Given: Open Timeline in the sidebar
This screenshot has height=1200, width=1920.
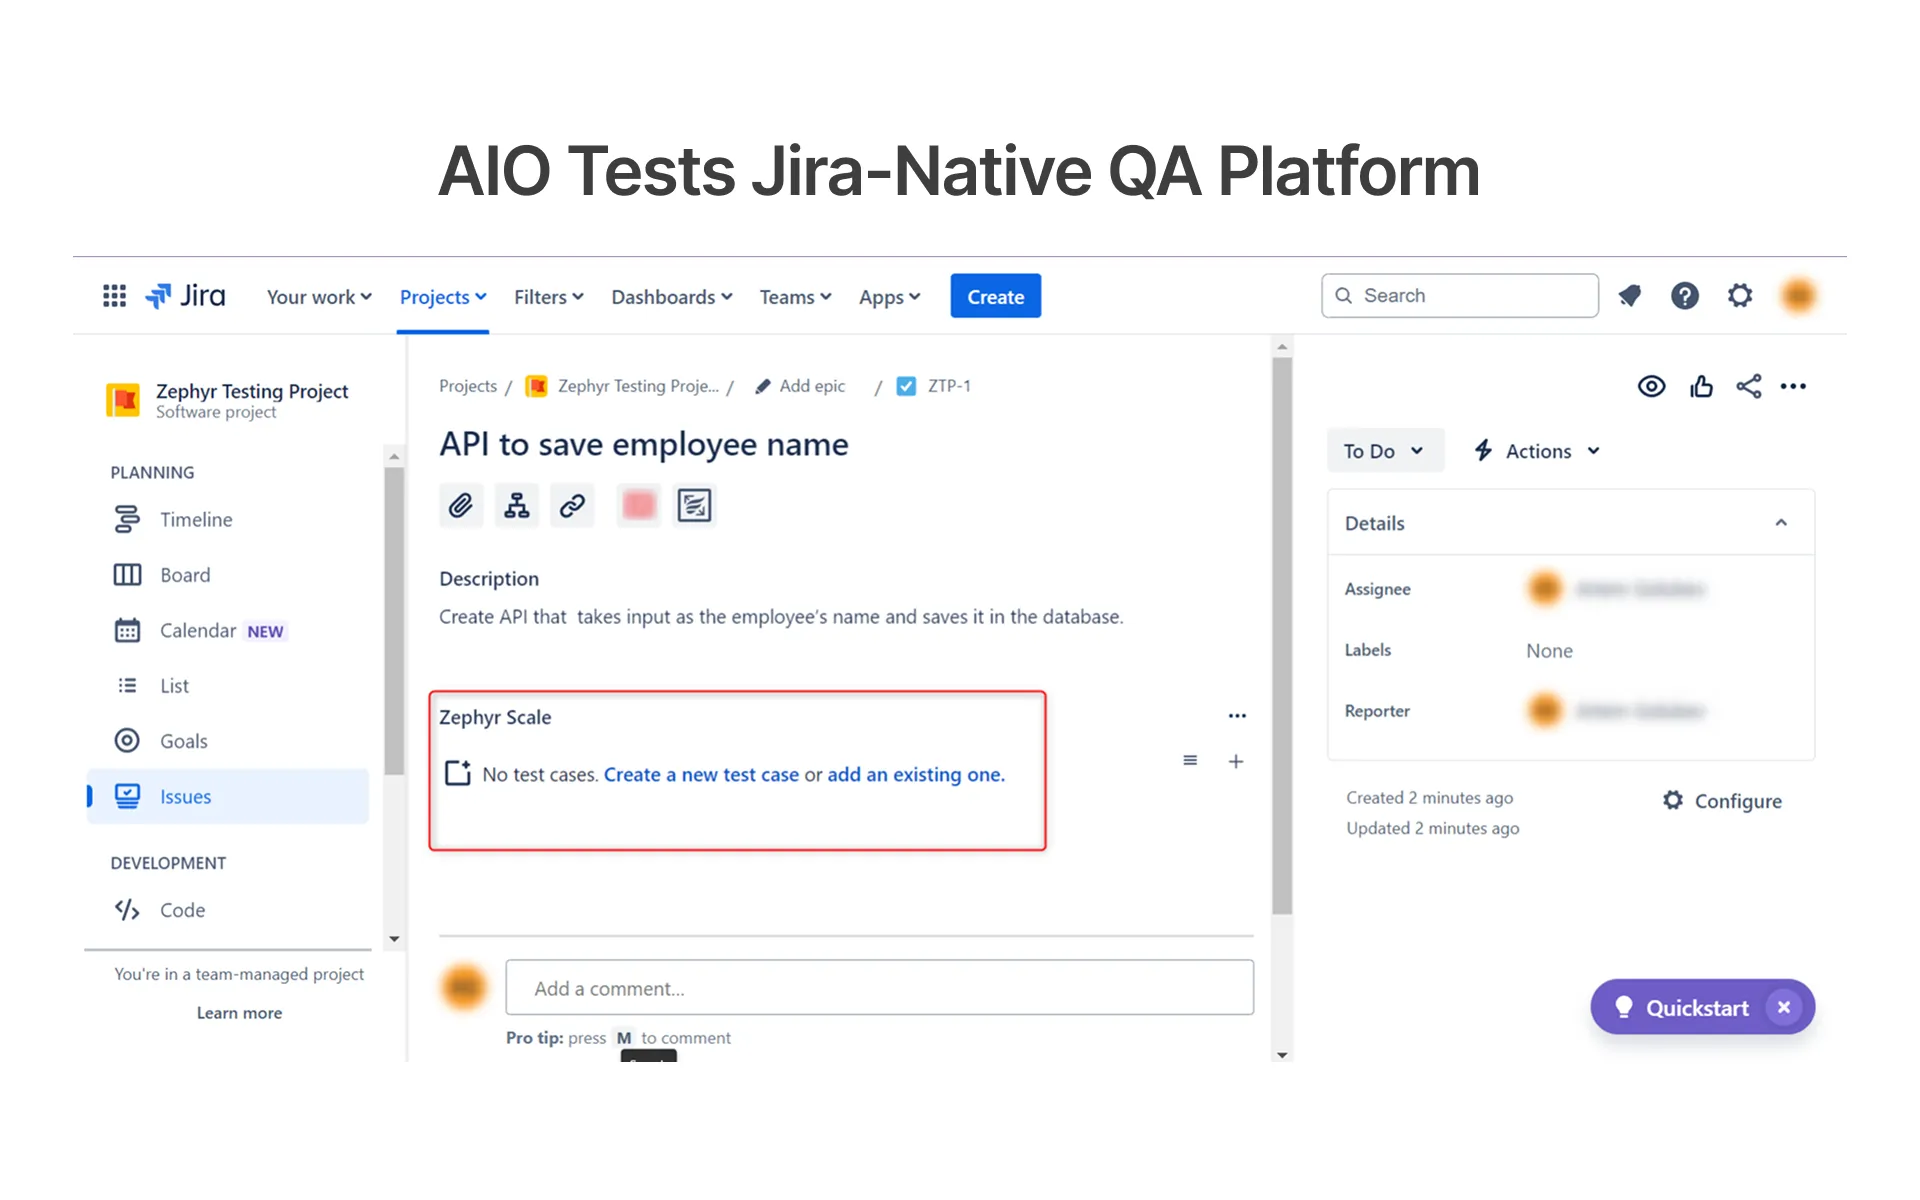Looking at the screenshot, I should tap(228, 520).
